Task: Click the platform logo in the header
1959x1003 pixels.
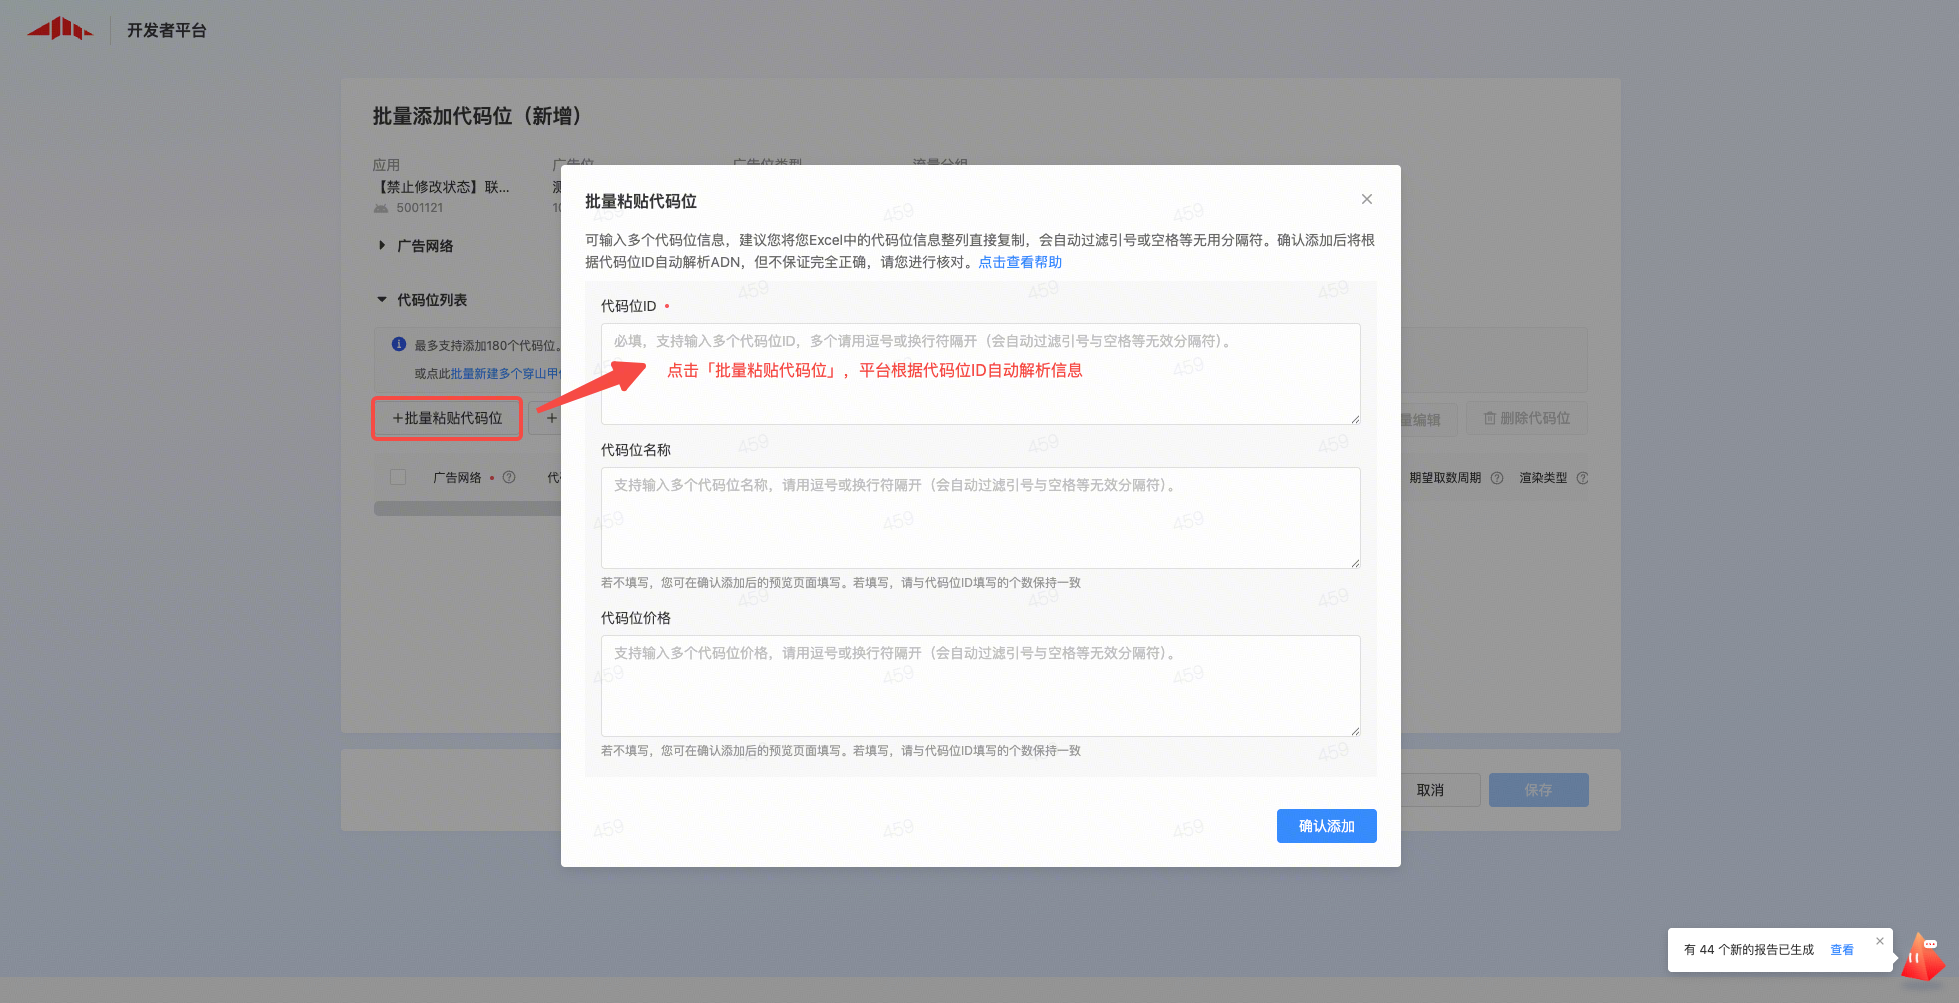Action: (60, 29)
